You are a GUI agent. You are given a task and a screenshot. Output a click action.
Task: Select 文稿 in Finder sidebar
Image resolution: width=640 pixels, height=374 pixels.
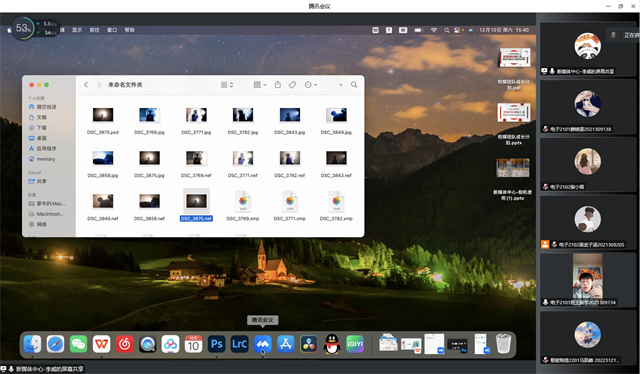[41, 117]
